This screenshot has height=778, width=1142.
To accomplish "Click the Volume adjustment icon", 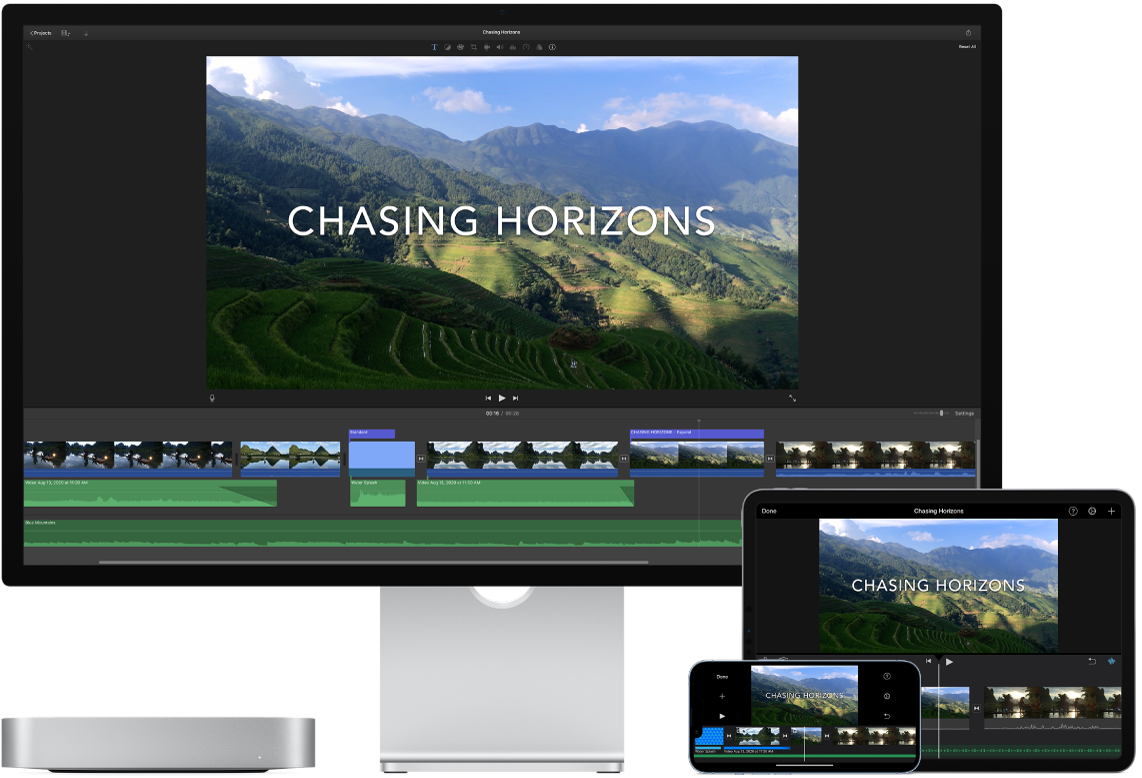I will coord(500,47).
